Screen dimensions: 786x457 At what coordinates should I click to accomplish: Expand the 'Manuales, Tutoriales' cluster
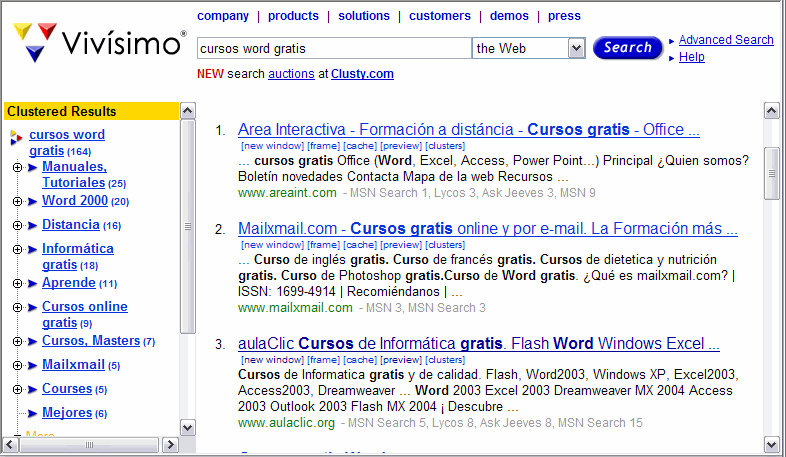(18, 167)
